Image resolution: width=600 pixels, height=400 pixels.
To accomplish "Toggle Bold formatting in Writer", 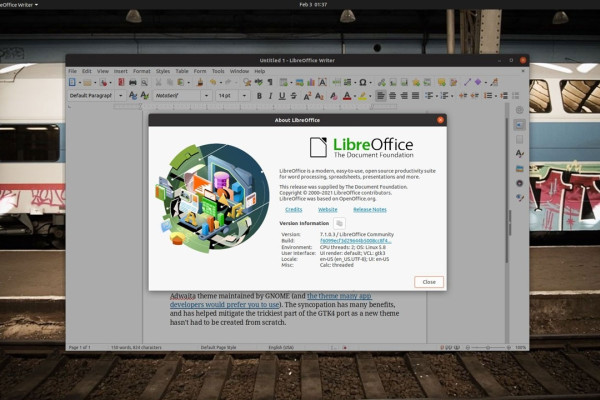I will pos(259,96).
